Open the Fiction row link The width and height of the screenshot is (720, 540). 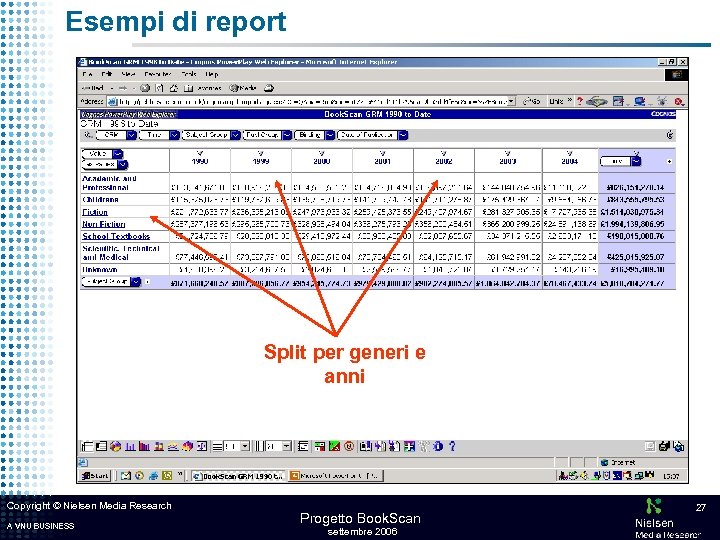coord(95,212)
